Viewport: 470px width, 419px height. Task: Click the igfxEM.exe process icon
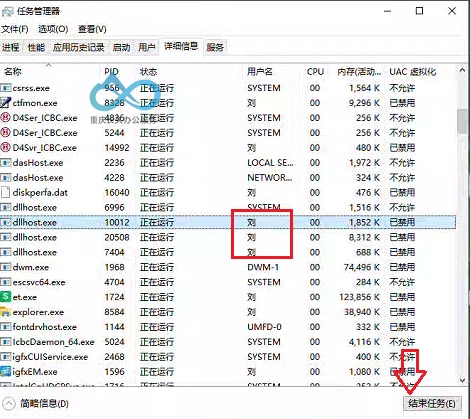6,372
